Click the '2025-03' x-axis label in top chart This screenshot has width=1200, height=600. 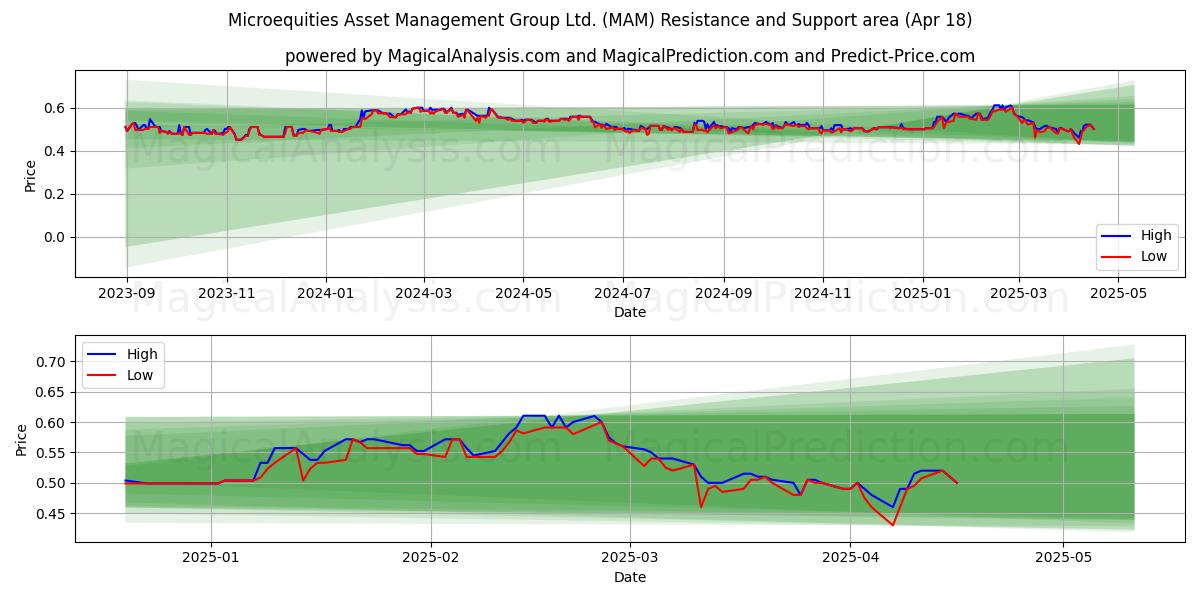[x=1019, y=294]
